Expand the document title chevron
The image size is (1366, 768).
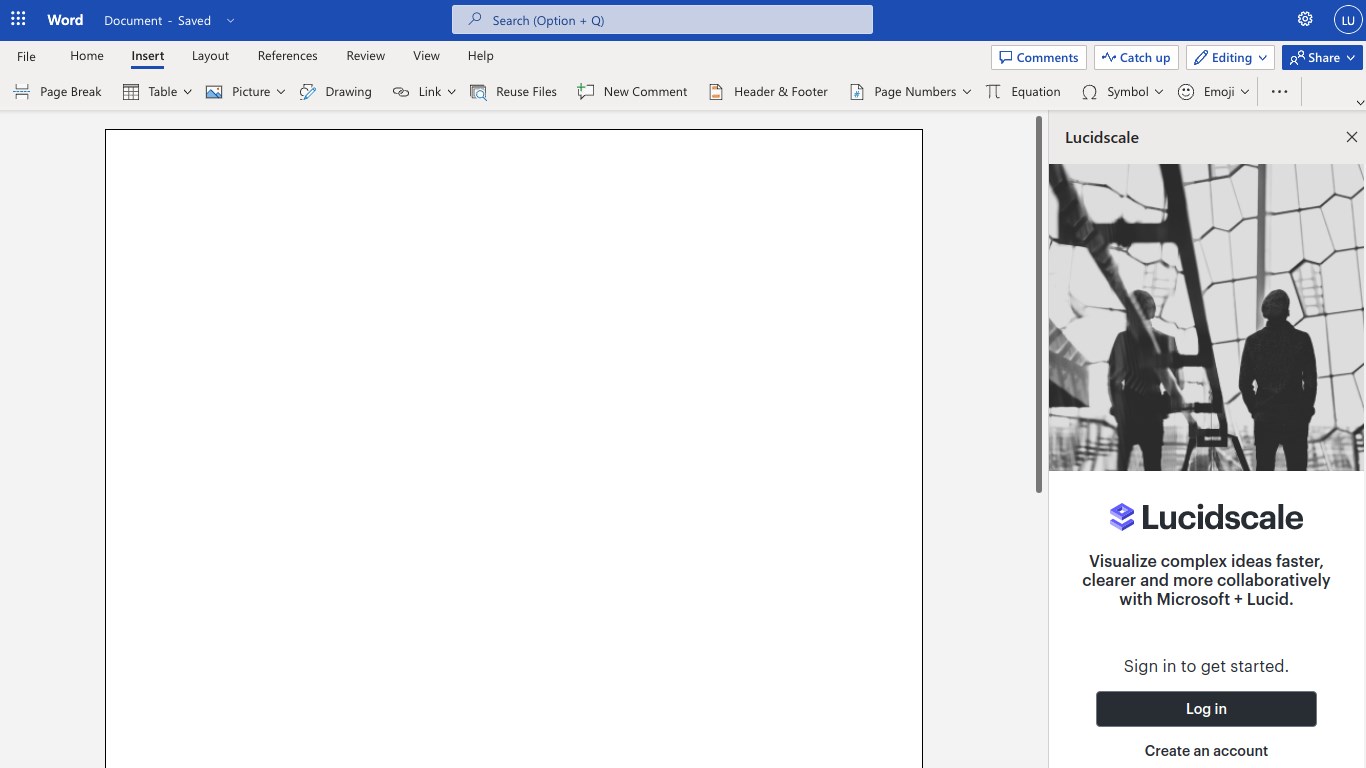(x=231, y=20)
